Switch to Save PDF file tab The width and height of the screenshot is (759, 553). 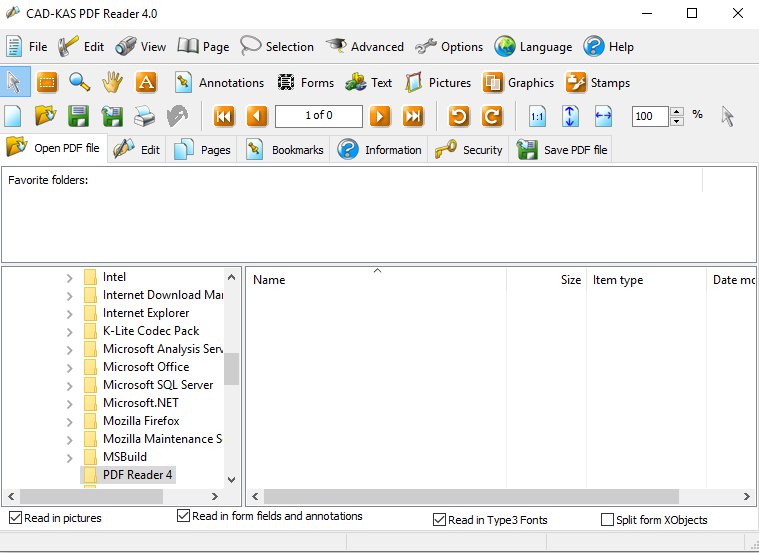(x=561, y=150)
